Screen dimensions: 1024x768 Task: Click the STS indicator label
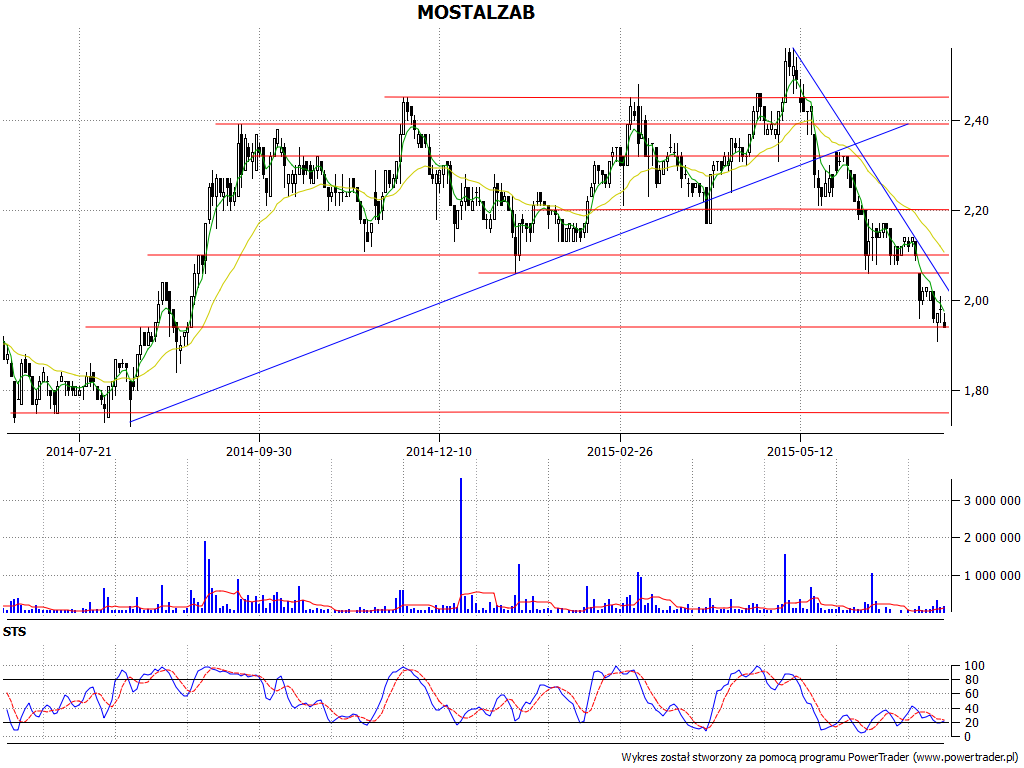click(14, 632)
